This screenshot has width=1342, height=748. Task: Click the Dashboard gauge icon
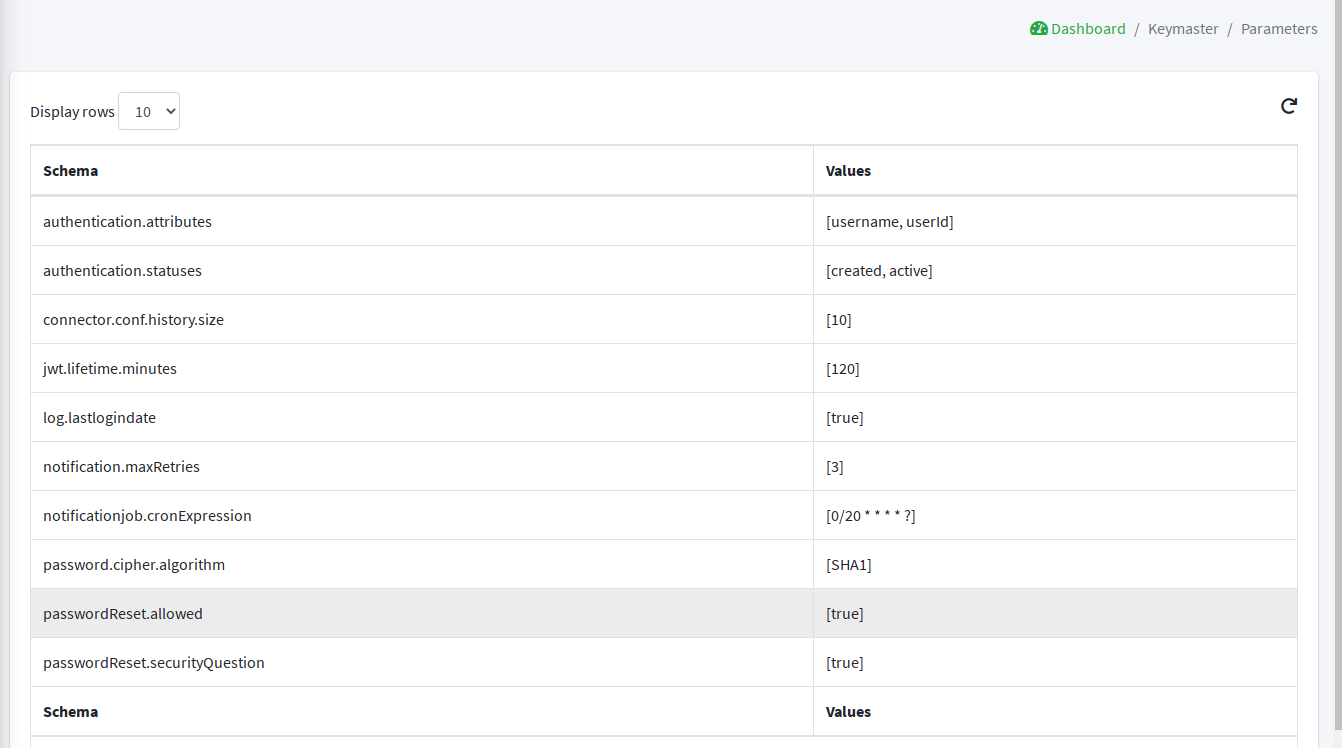coord(1038,29)
